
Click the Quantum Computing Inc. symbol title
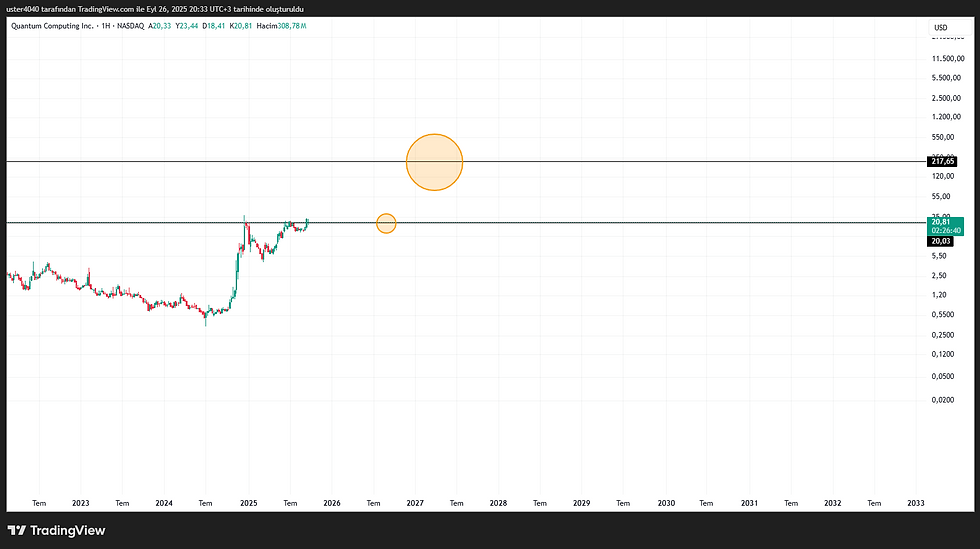52,26
